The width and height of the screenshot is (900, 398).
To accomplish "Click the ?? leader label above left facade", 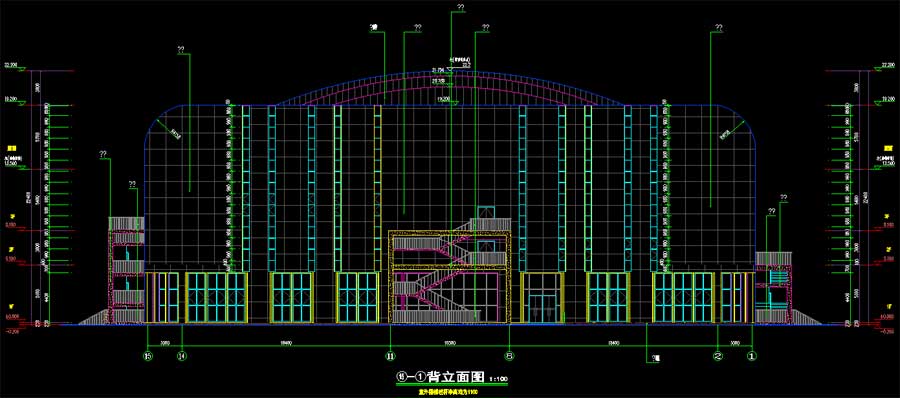I will coord(181,50).
